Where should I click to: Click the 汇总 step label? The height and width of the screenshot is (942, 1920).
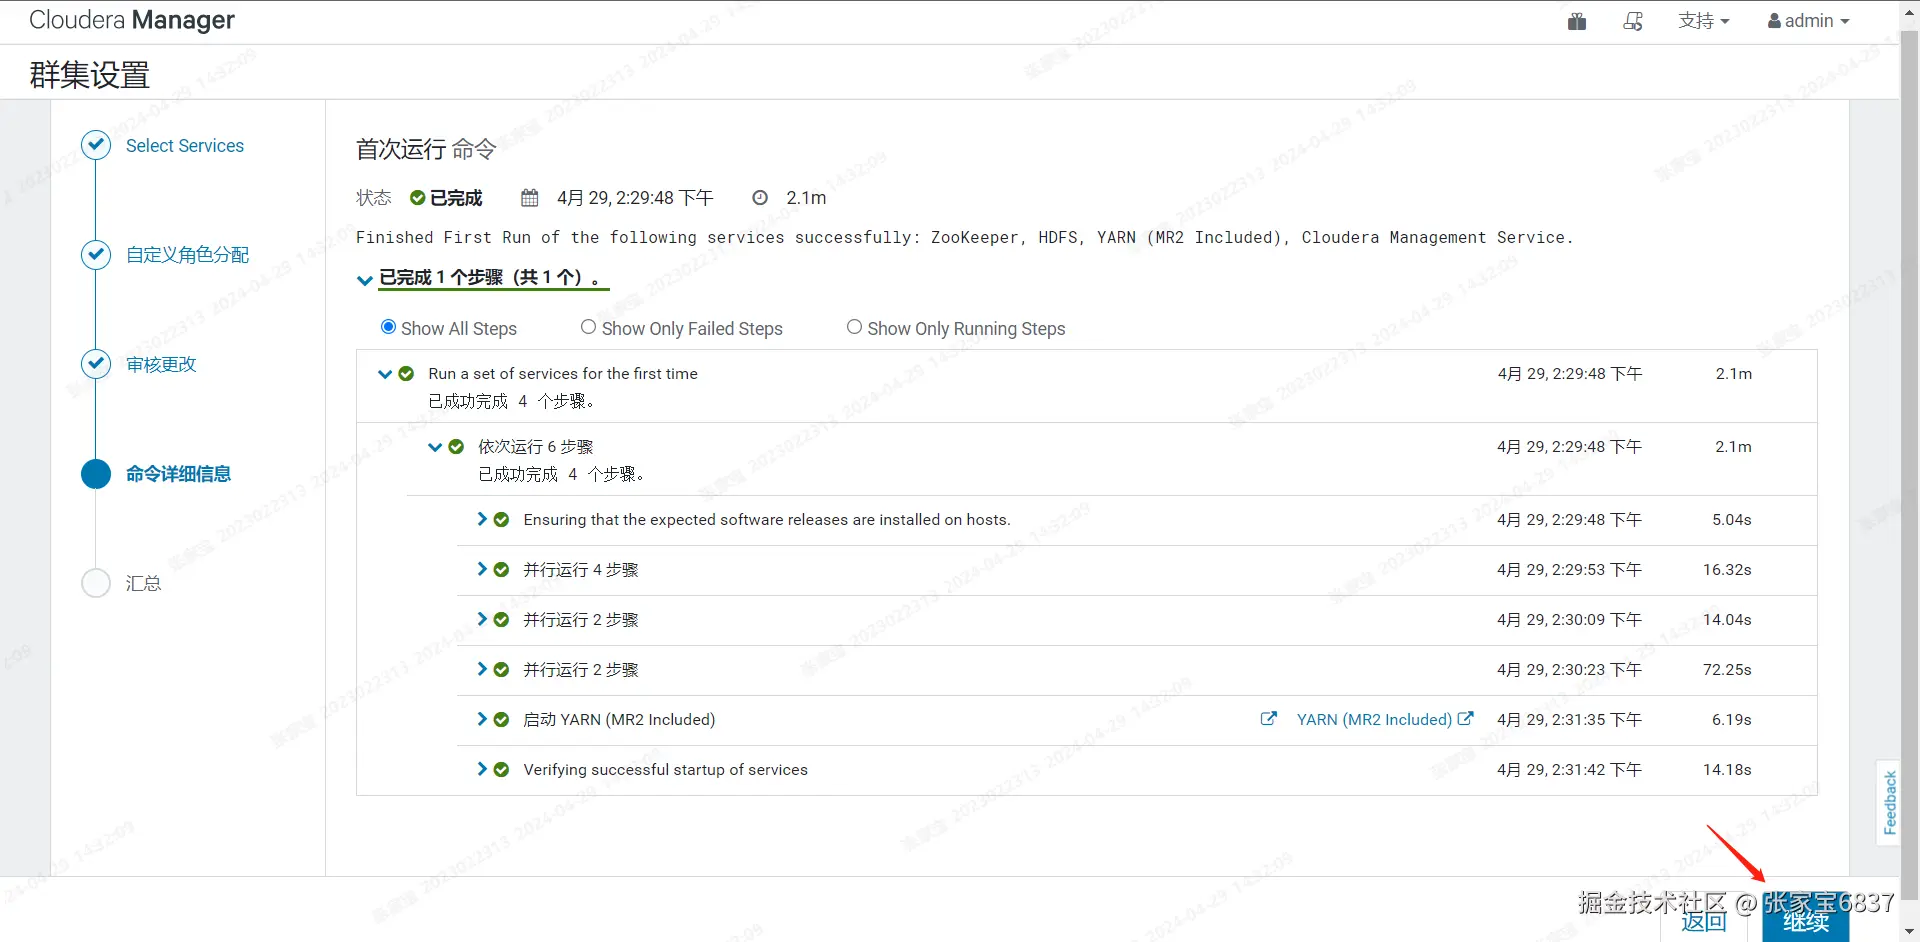(143, 583)
